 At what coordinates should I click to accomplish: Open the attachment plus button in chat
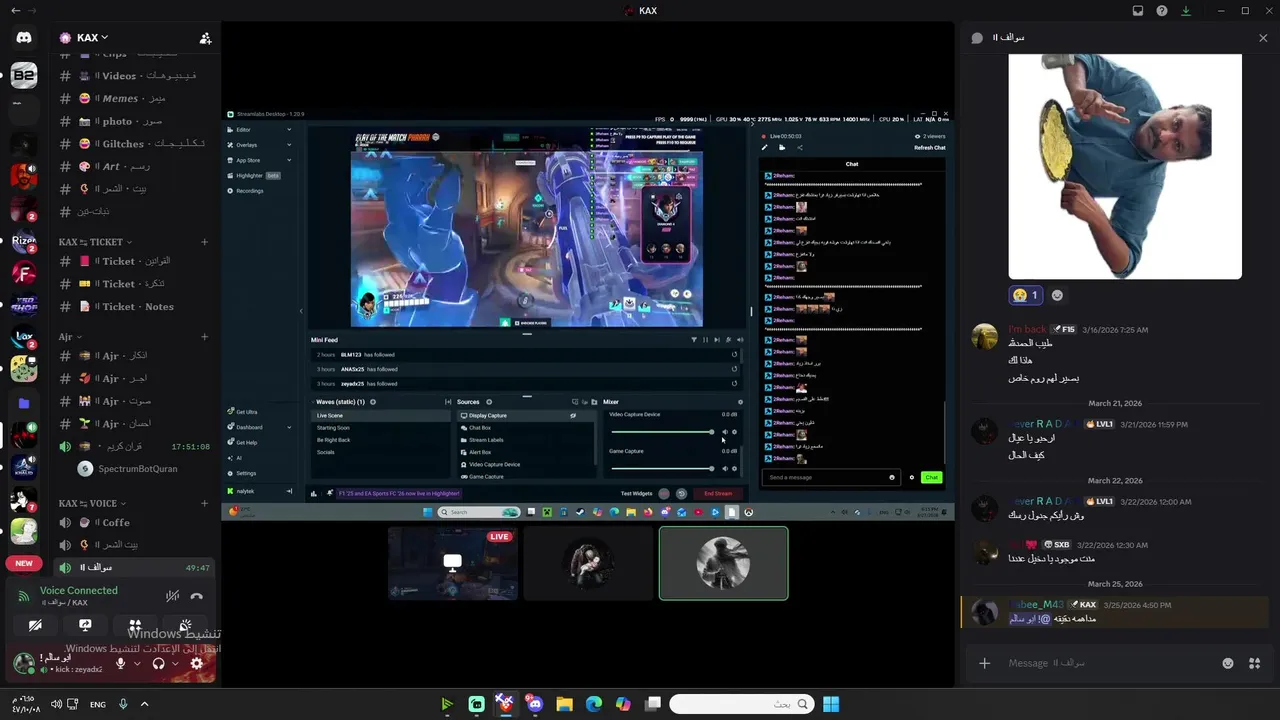tap(984, 663)
